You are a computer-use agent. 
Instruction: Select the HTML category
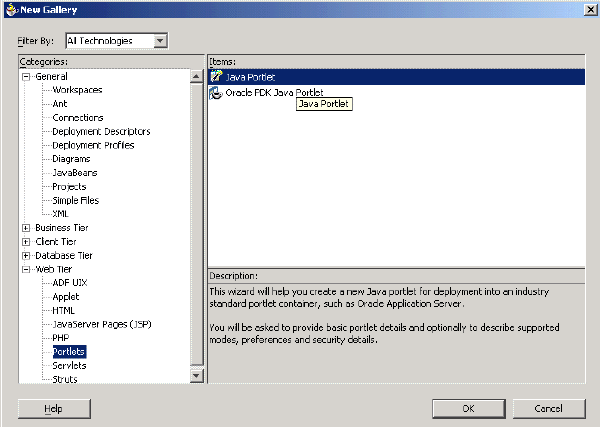point(64,310)
